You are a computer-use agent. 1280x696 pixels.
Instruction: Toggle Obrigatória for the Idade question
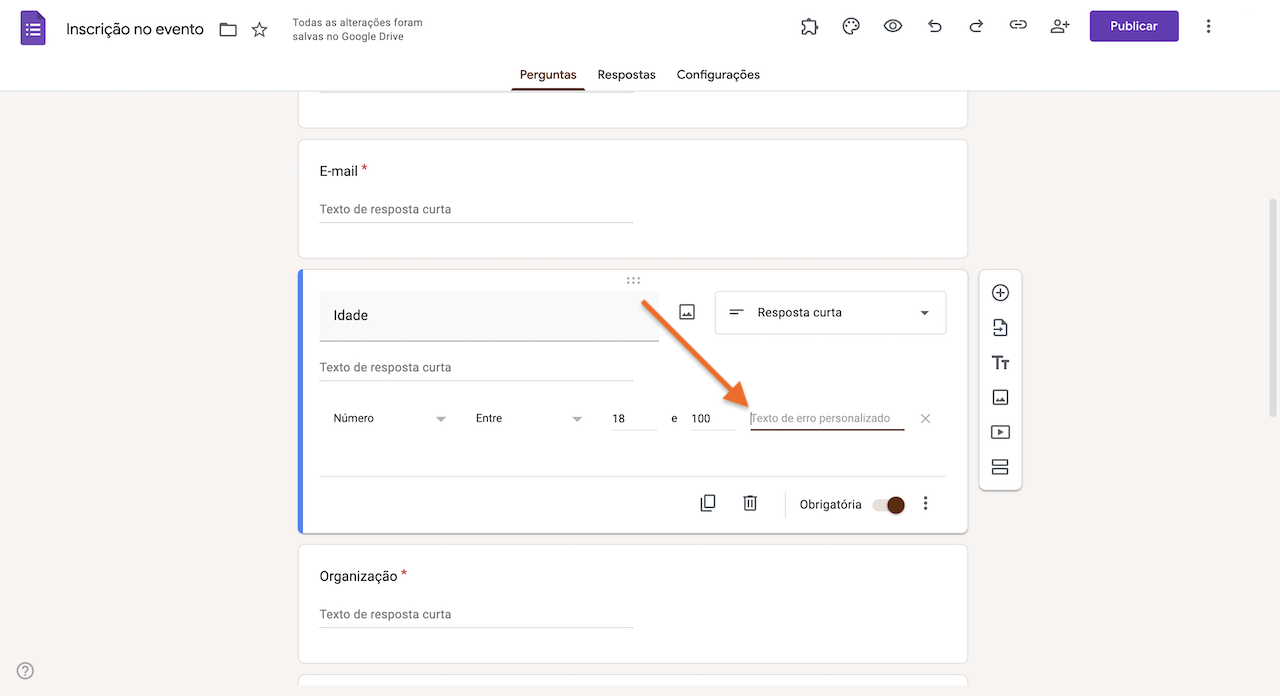pyautogui.click(x=887, y=505)
